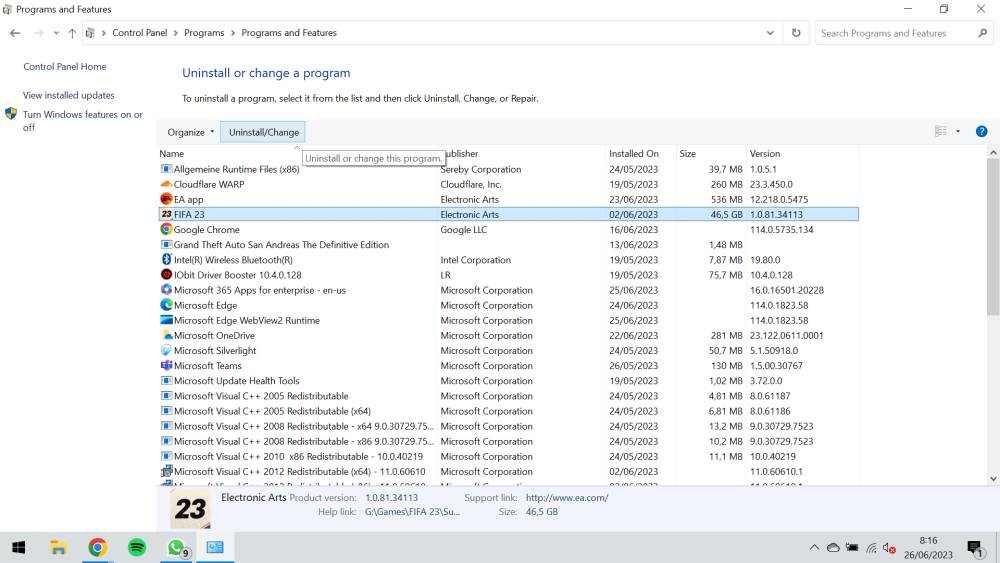Open the Windows Start button

point(18,547)
